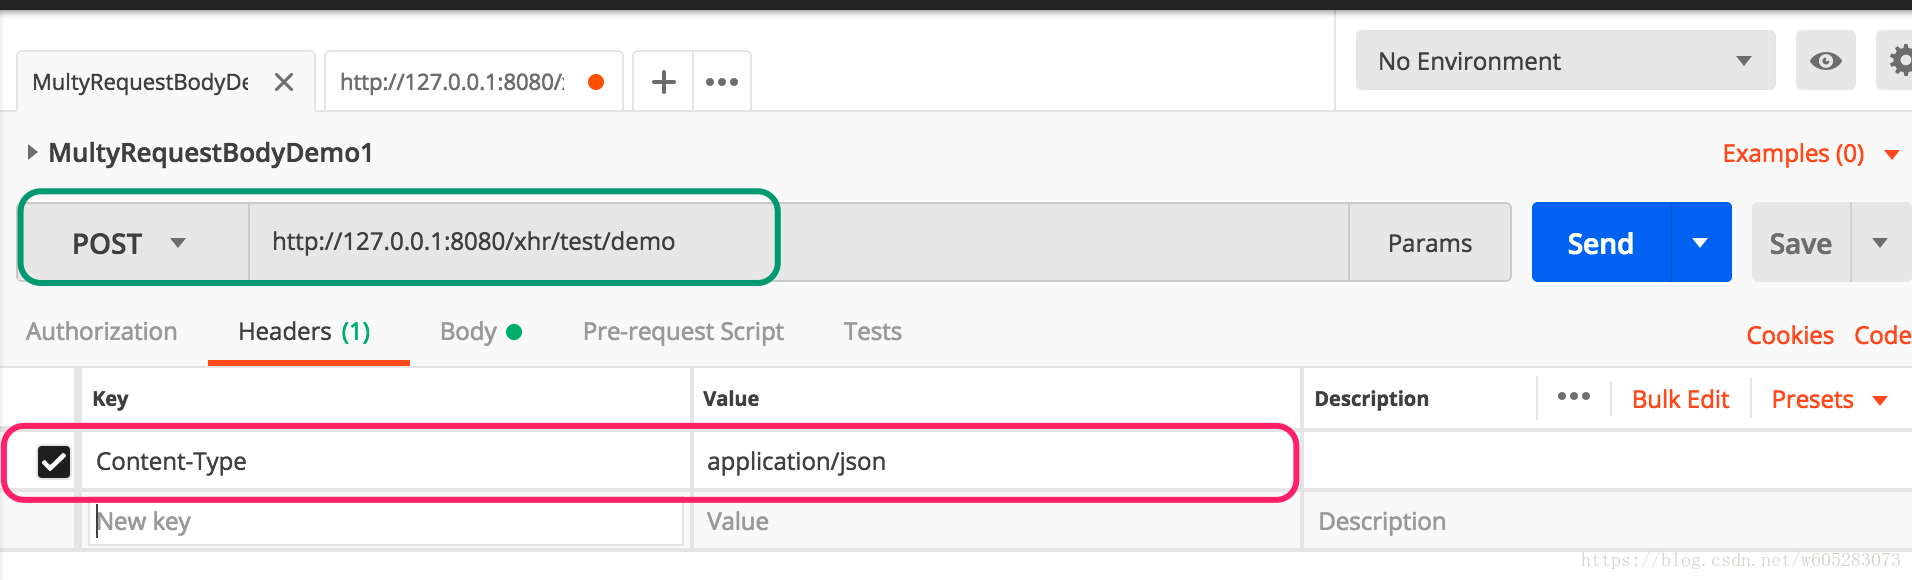This screenshot has height=580, width=1912.
Task: Open the Save options arrow
Action: click(x=1880, y=243)
